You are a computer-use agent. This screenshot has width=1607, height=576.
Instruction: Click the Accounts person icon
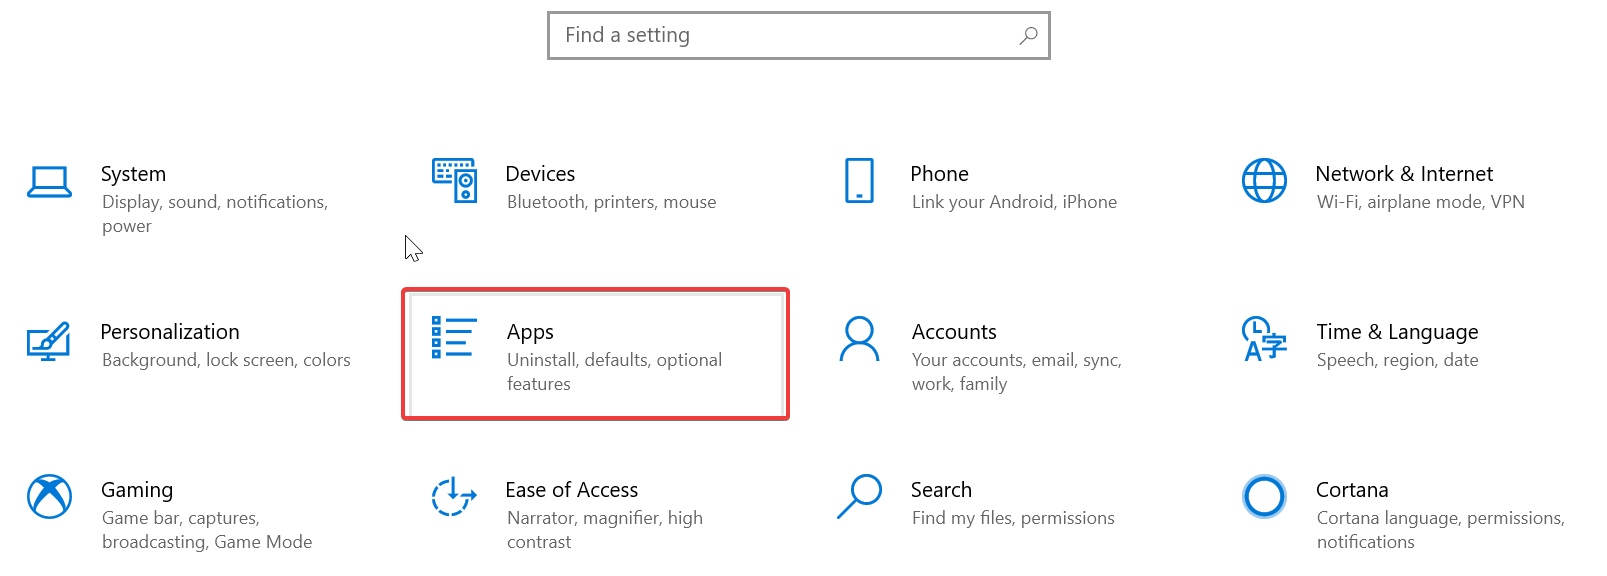point(859,339)
